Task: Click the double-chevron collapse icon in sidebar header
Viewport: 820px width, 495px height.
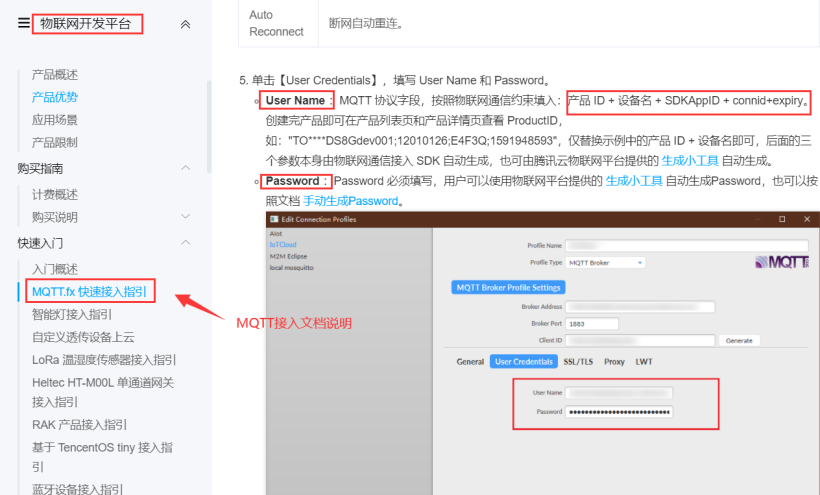Action: (x=185, y=24)
